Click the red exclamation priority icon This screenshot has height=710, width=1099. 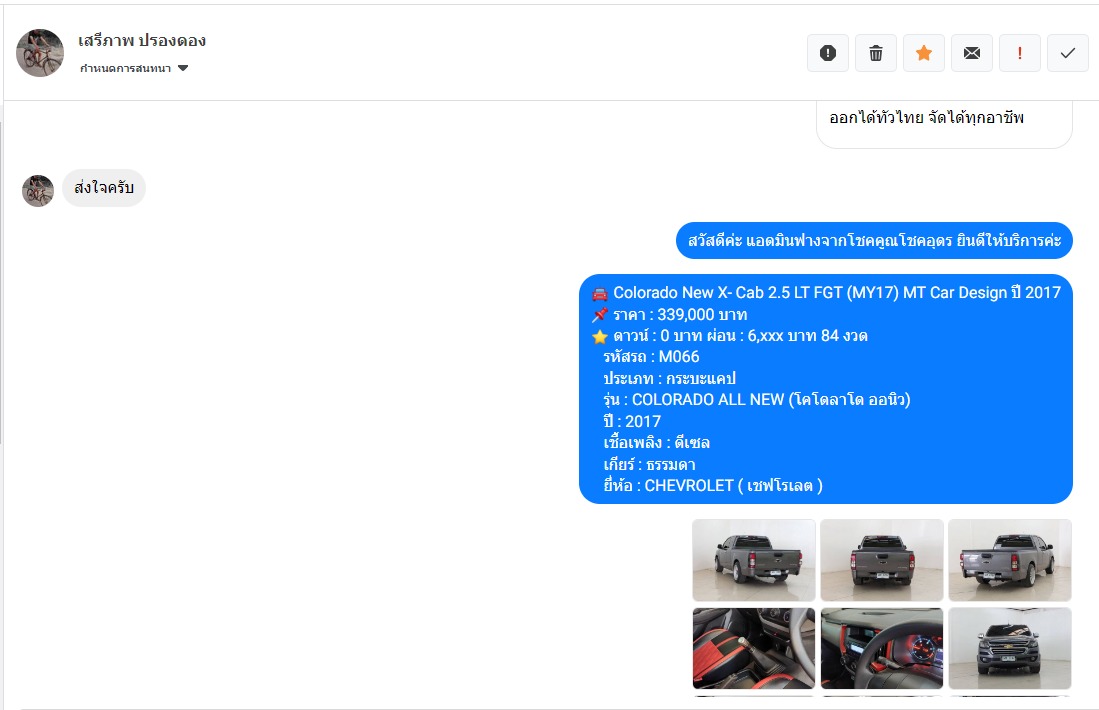point(1020,53)
